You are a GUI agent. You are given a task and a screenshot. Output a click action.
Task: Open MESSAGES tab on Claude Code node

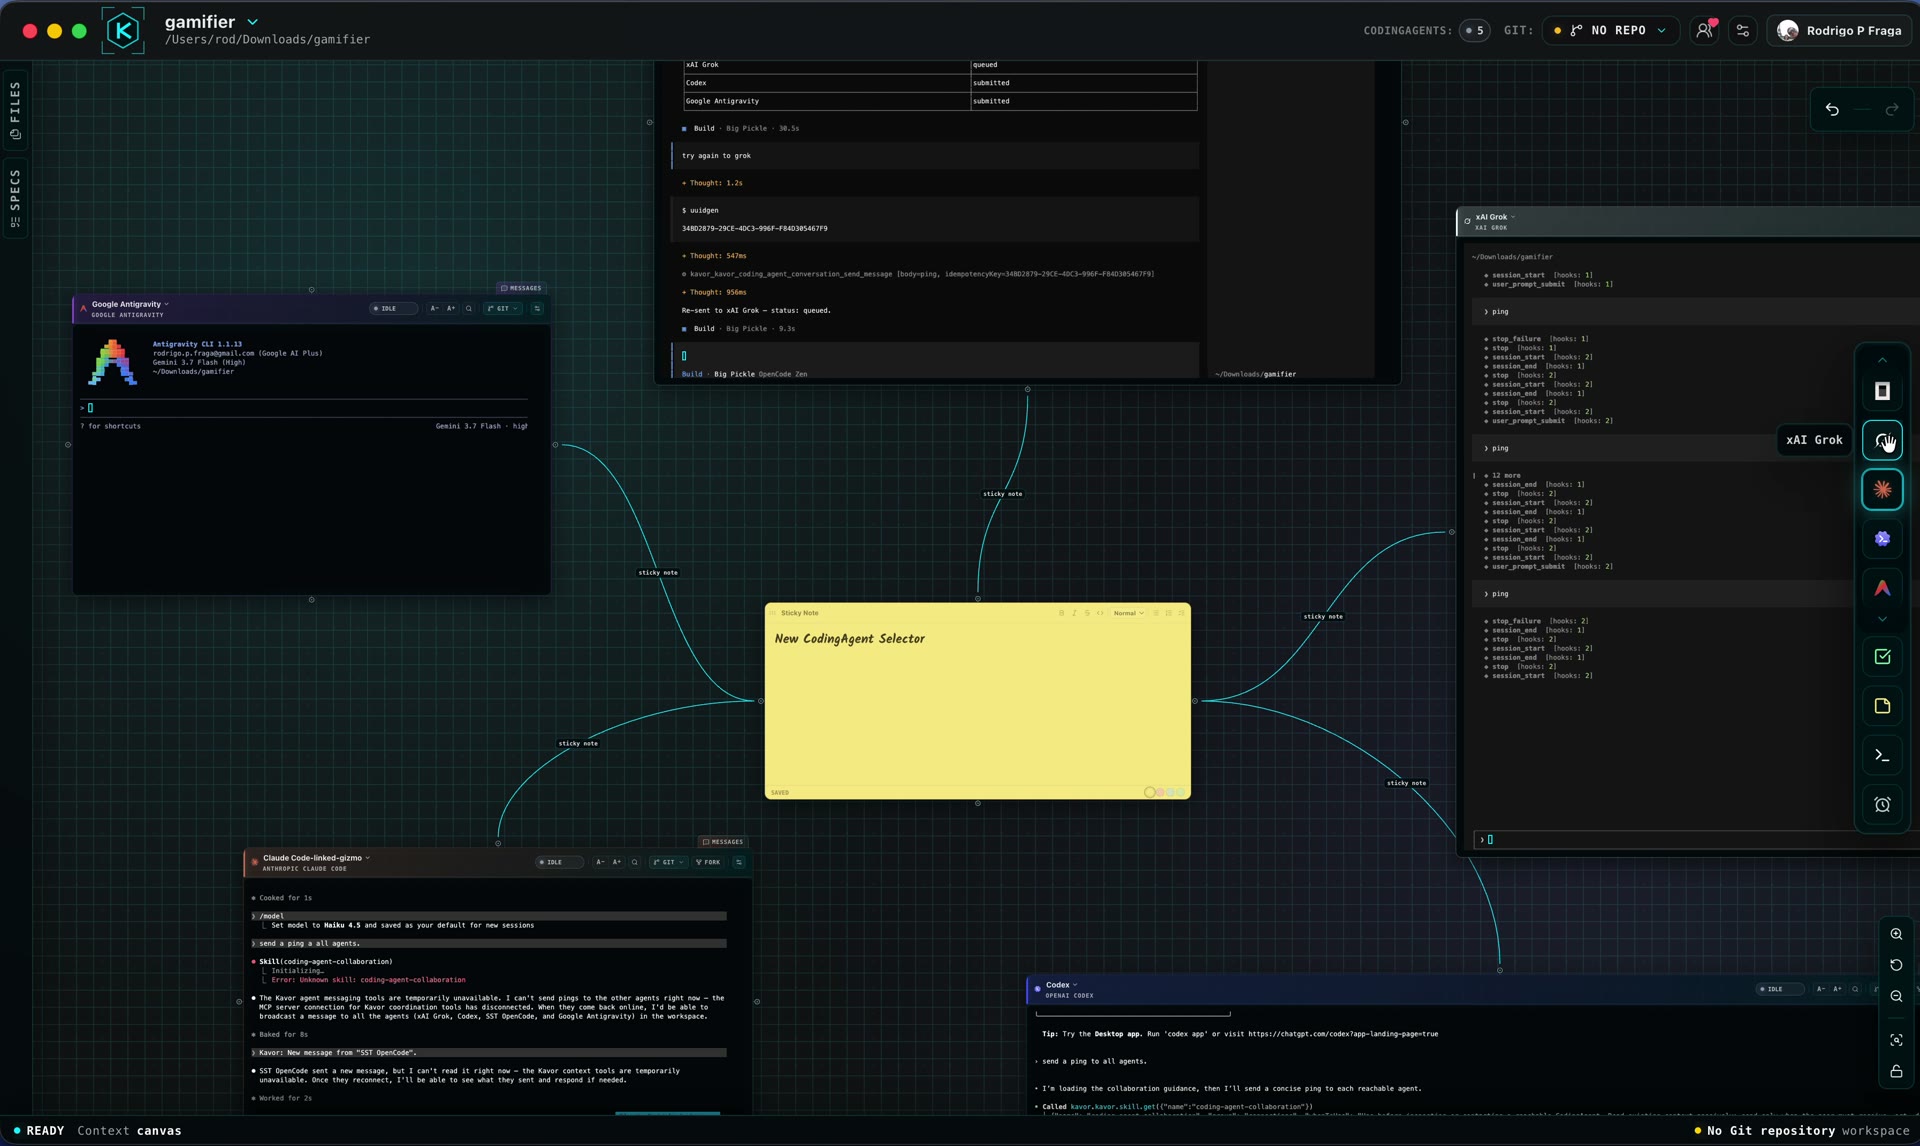pyautogui.click(x=722, y=842)
